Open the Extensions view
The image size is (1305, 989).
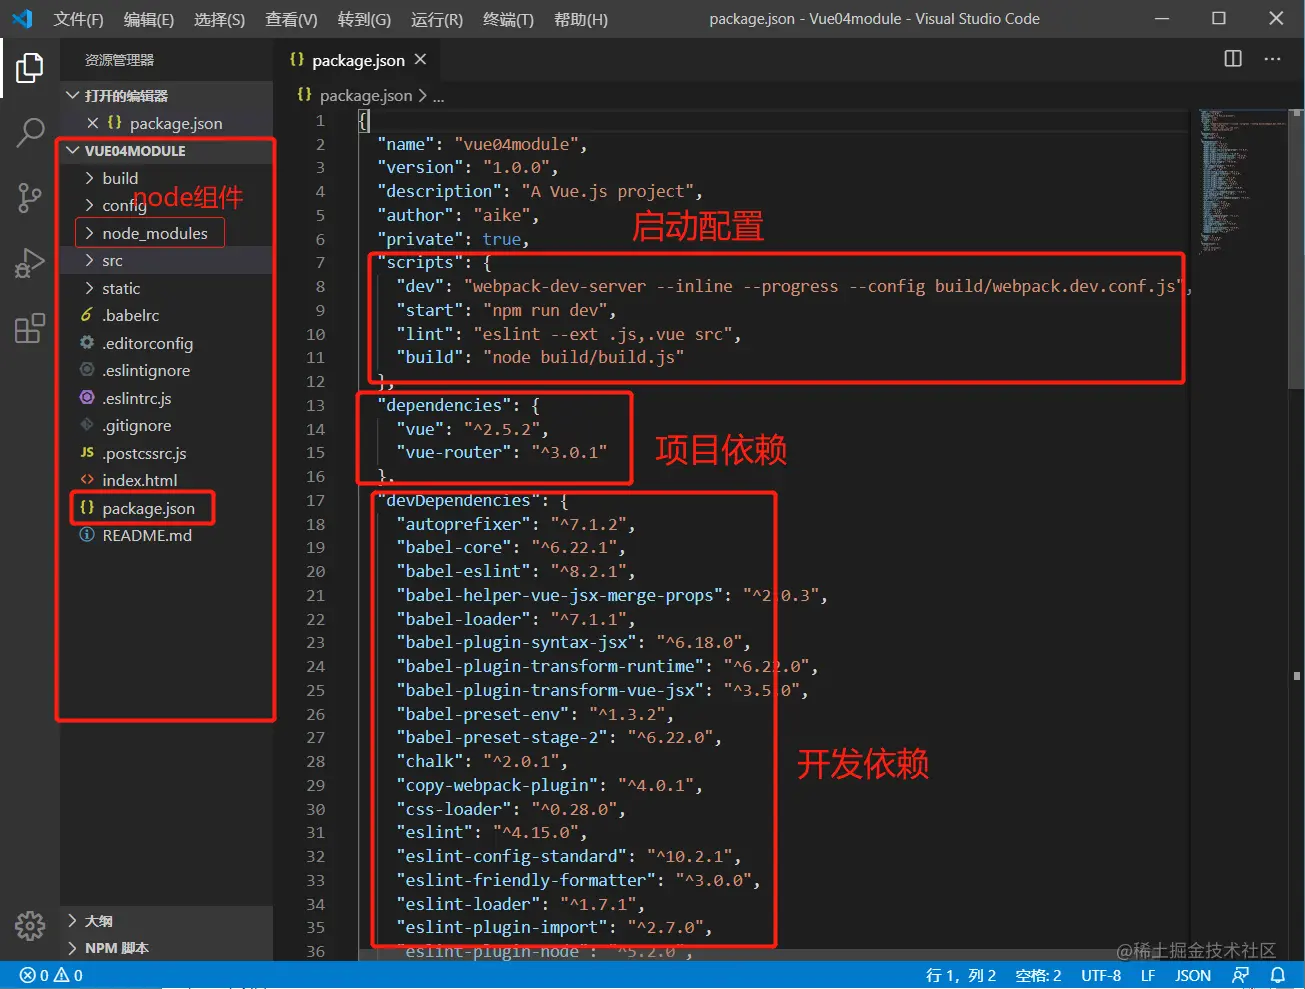point(30,328)
